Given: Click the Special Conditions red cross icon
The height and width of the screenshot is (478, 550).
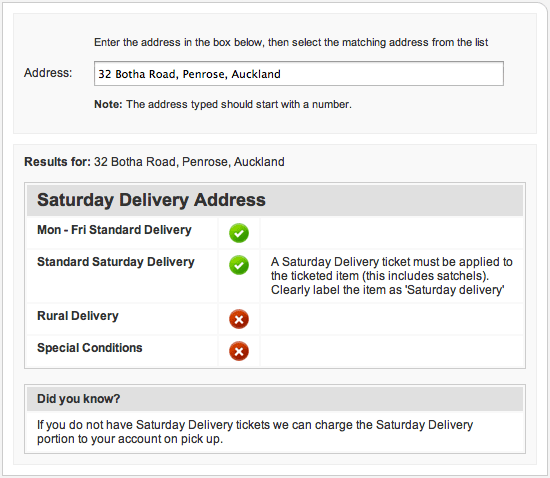Looking at the screenshot, I should [x=239, y=351].
